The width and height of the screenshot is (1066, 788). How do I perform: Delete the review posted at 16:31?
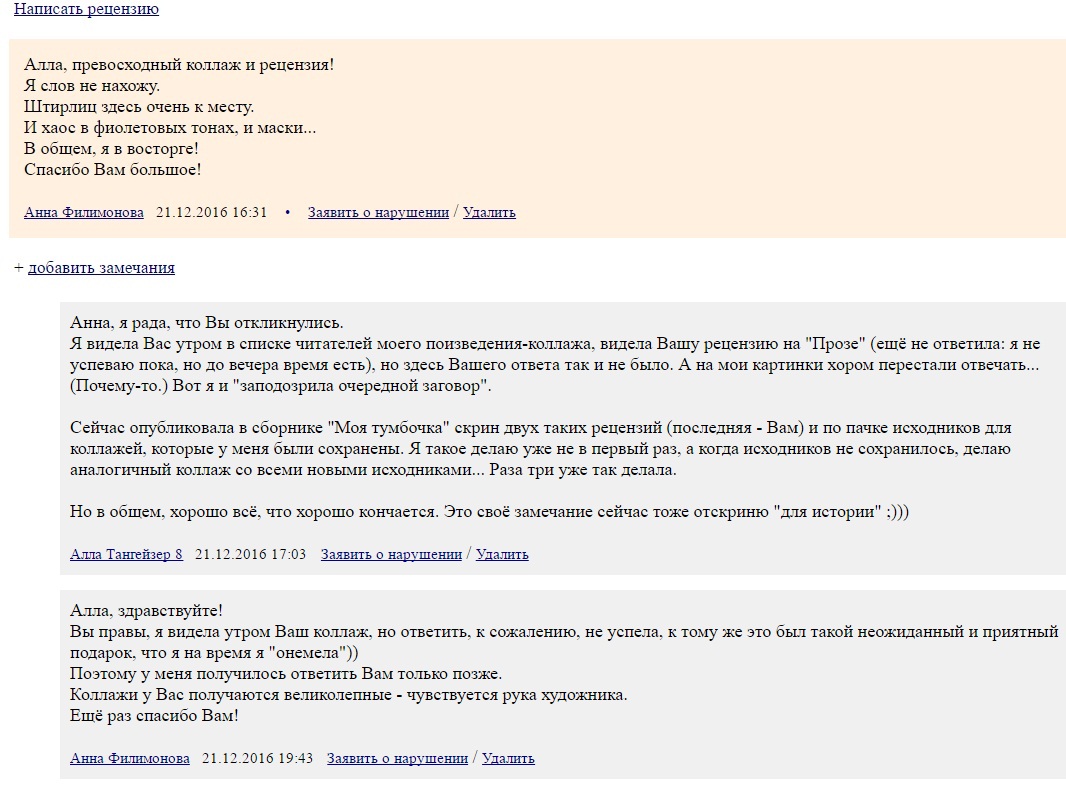point(489,212)
